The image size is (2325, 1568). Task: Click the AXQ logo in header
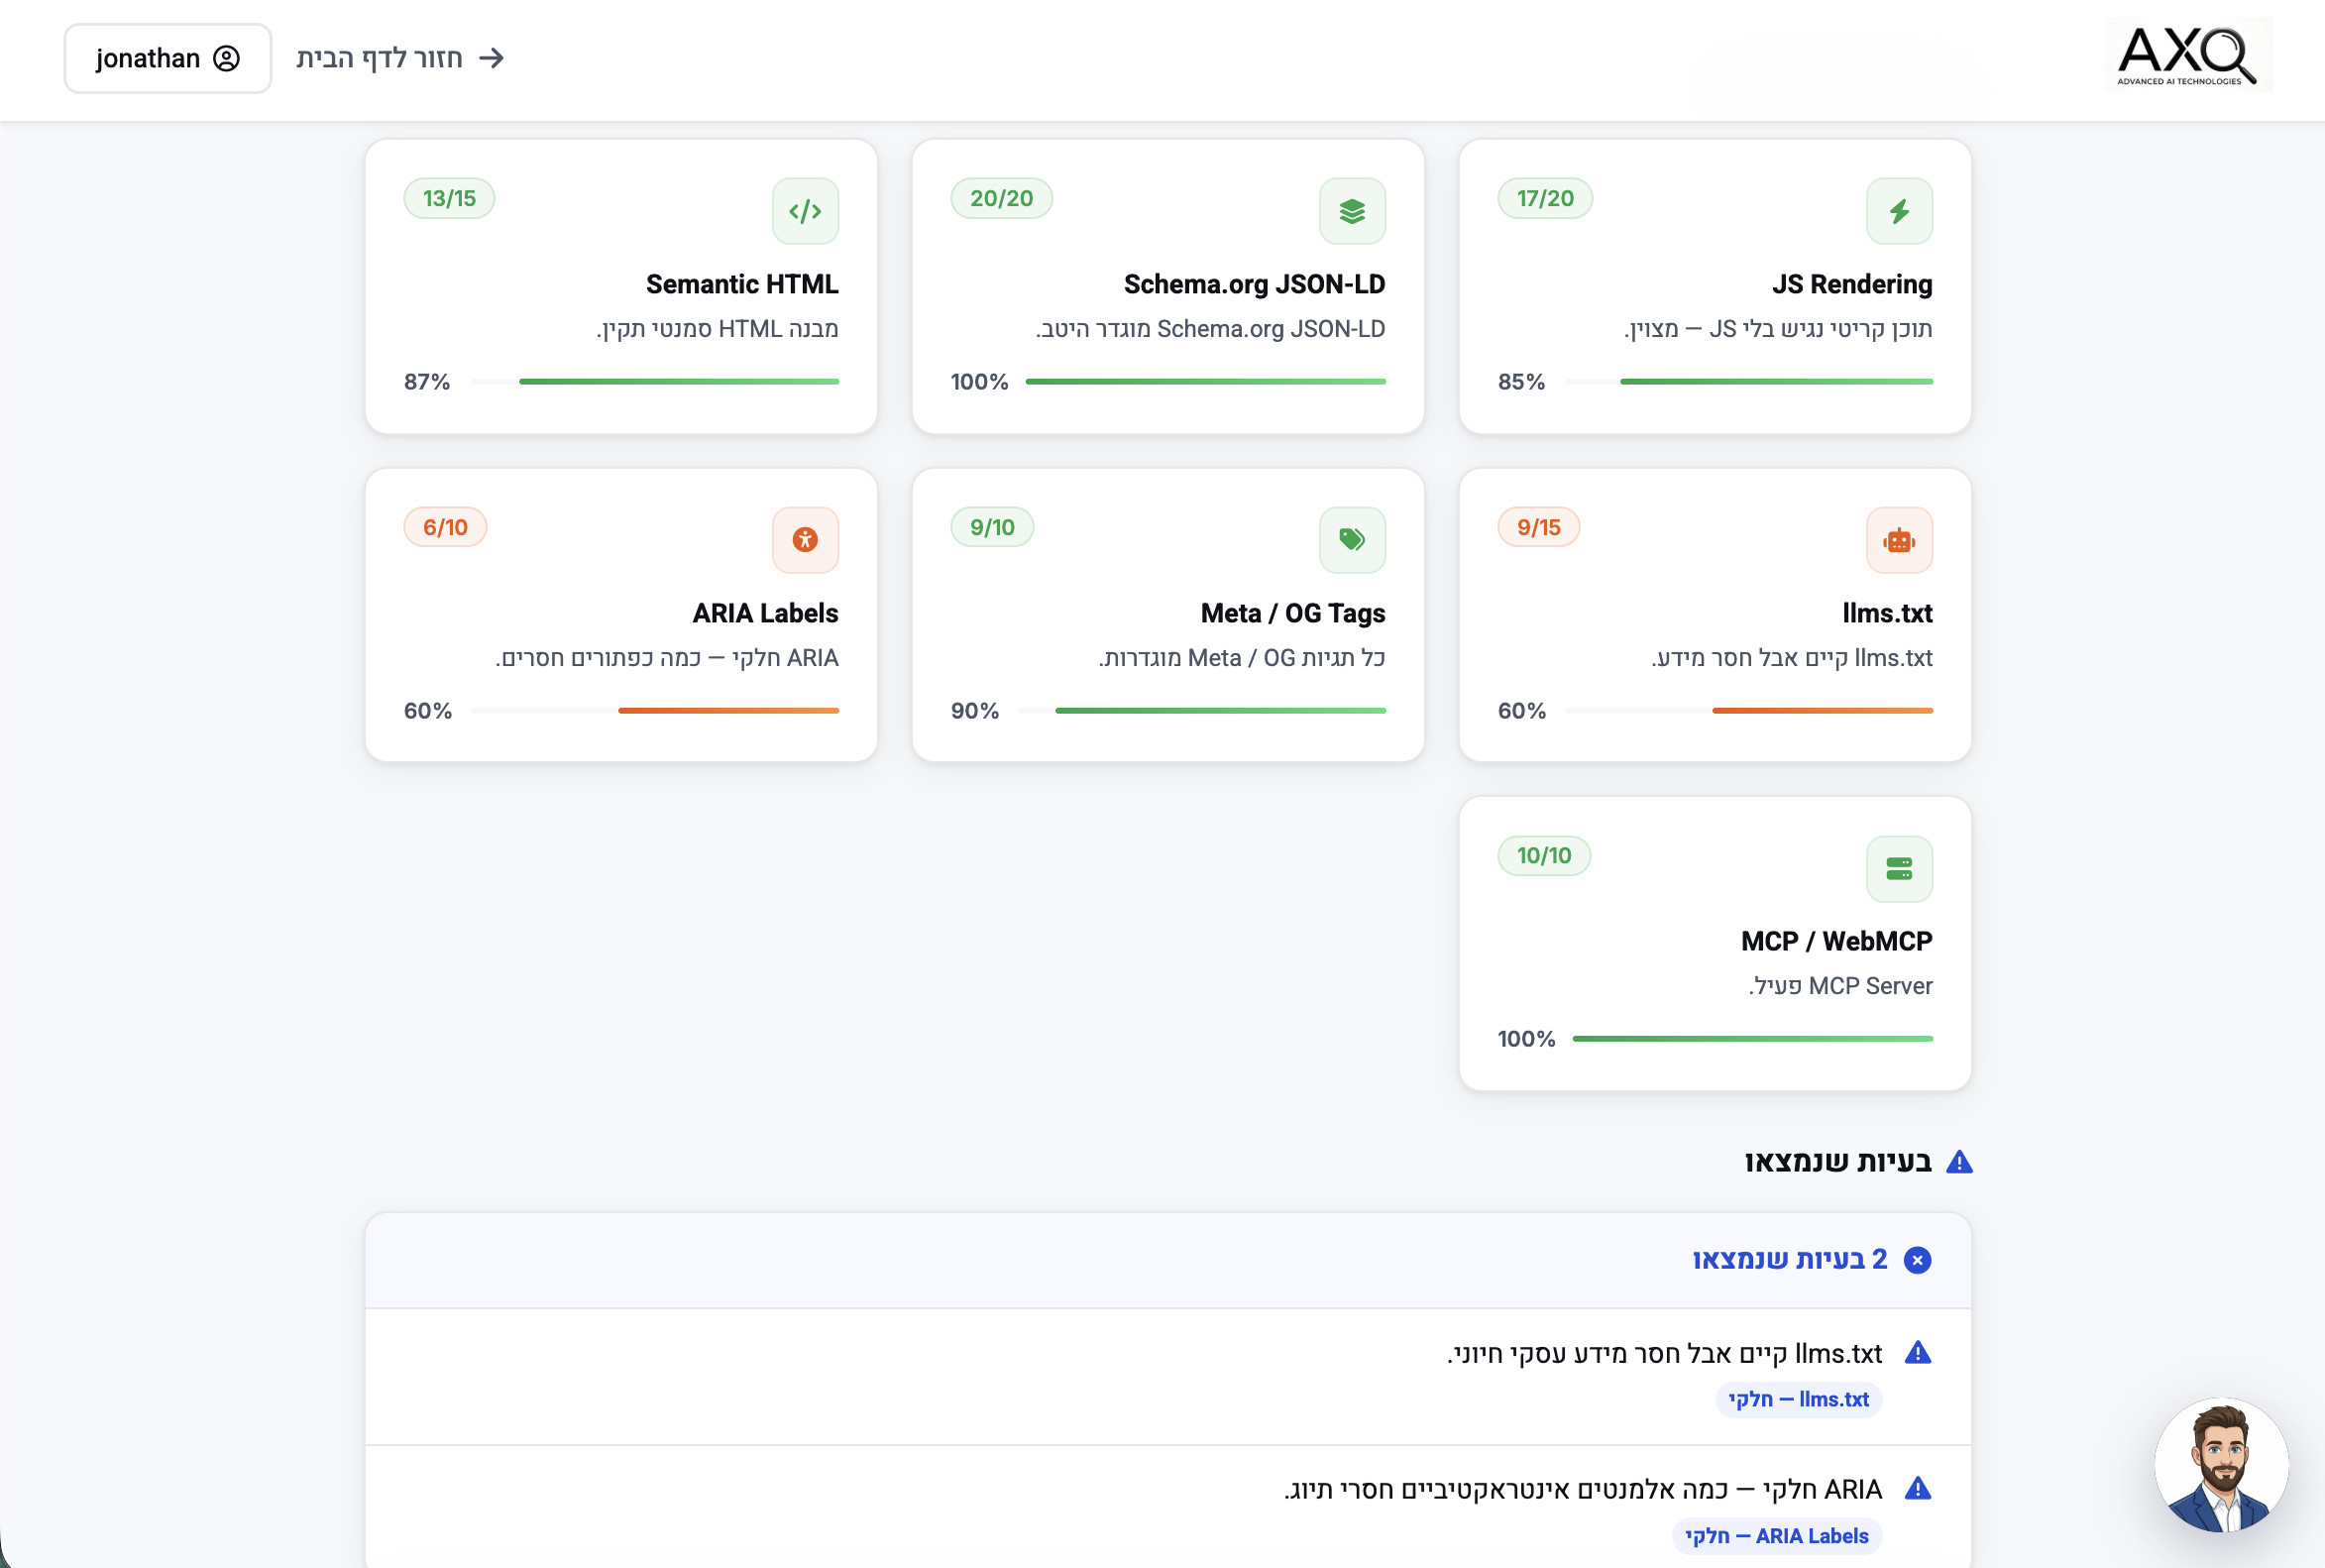pos(2187,56)
